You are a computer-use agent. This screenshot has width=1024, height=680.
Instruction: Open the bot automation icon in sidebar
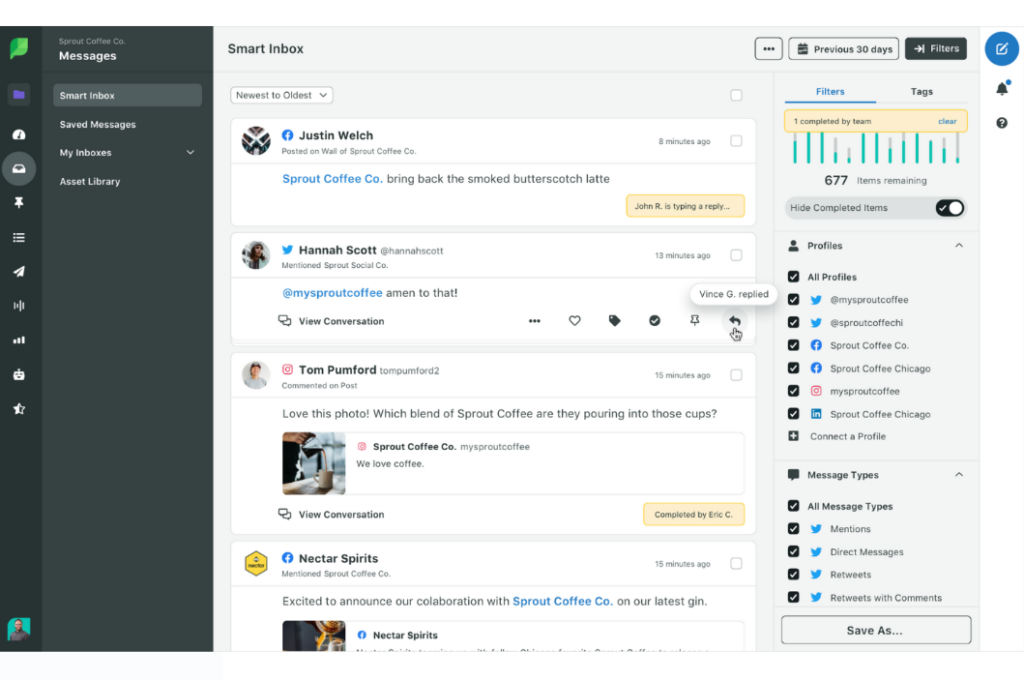19,374
